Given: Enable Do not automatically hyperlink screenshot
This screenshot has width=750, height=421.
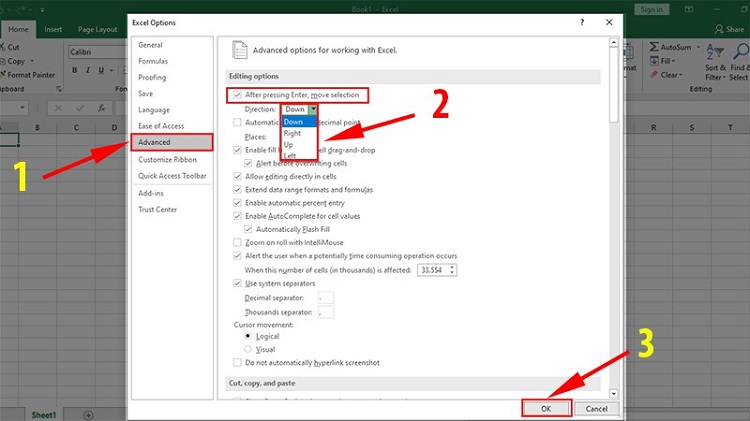Looking at the screenshot, I should pos(237,363).
